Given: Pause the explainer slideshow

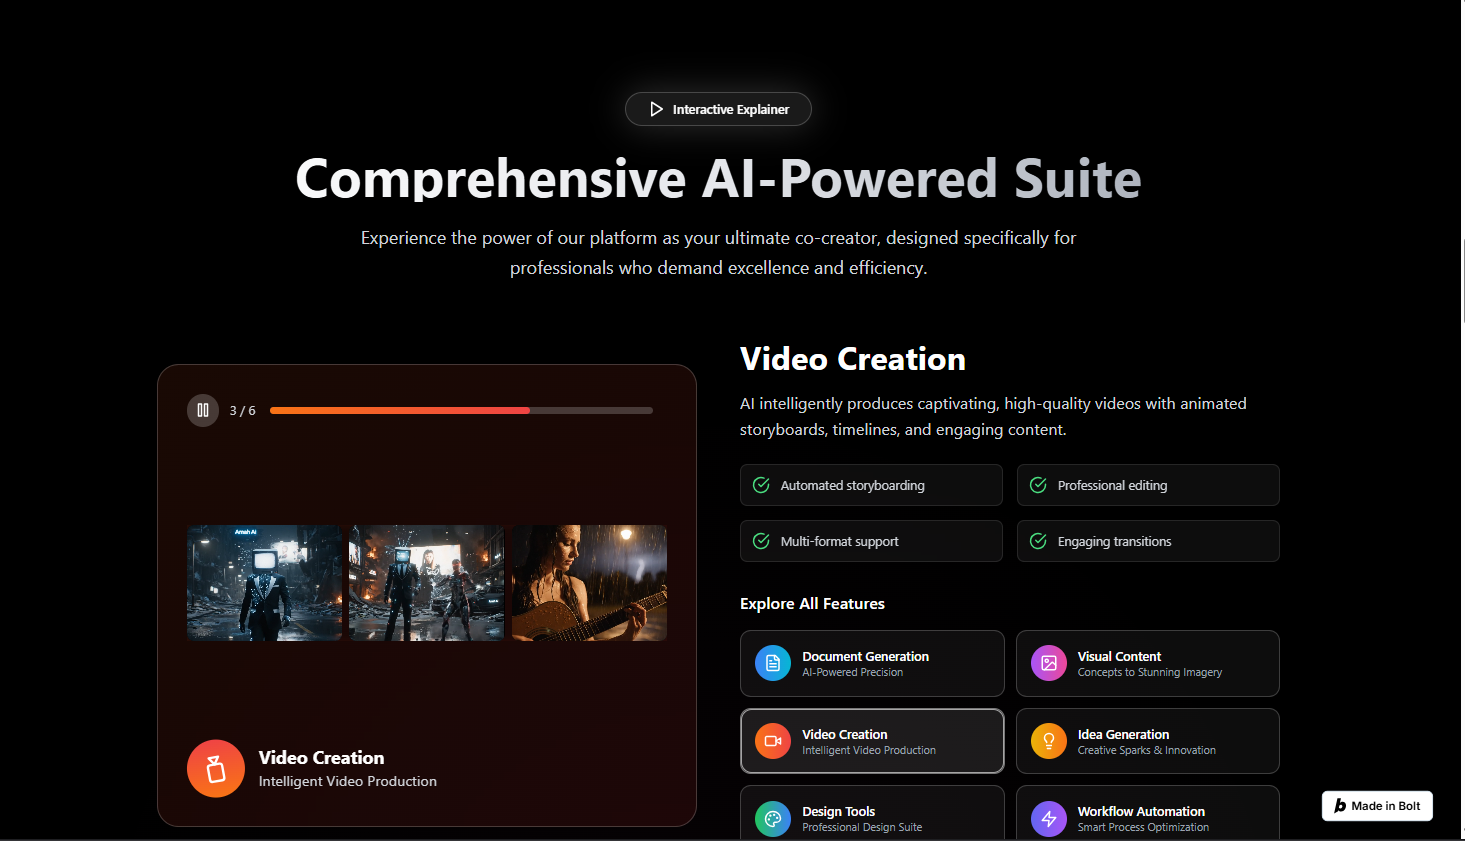Looking at the screenshot, I should coord(203,410).
